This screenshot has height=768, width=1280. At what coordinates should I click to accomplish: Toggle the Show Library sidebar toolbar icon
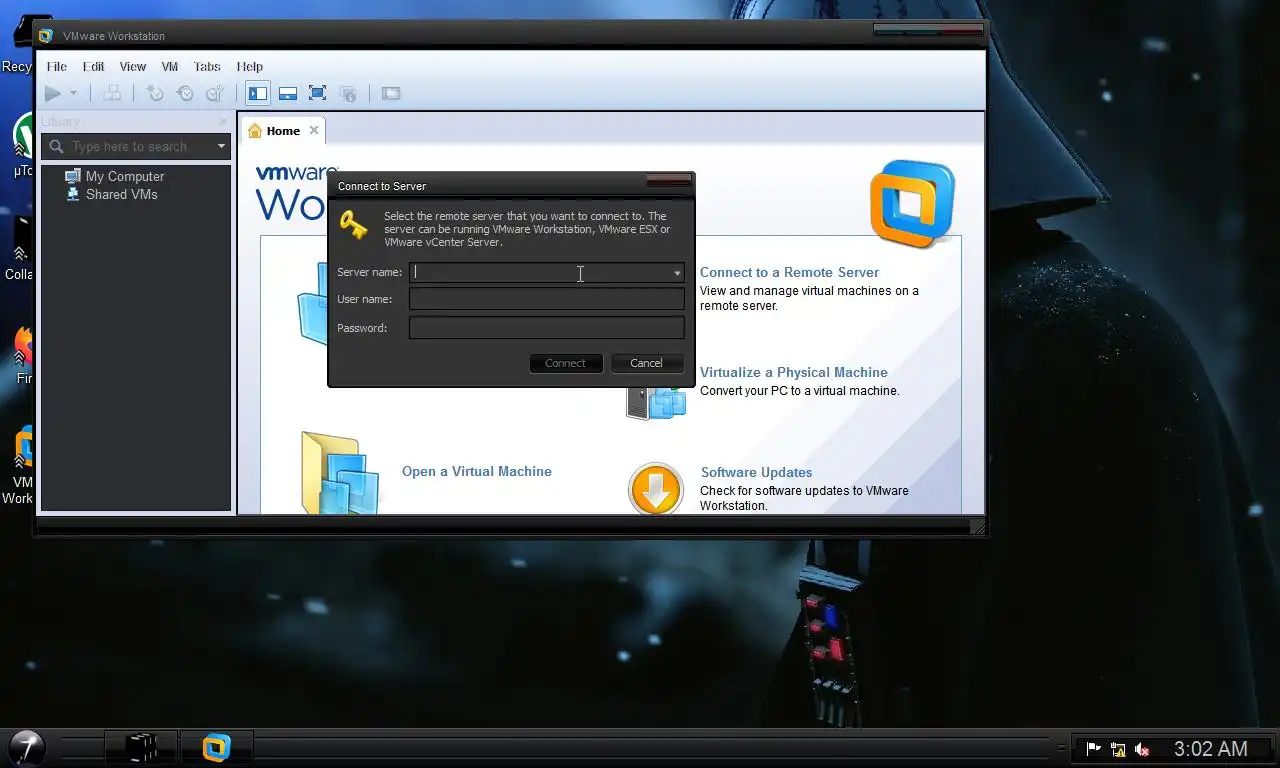258,93
